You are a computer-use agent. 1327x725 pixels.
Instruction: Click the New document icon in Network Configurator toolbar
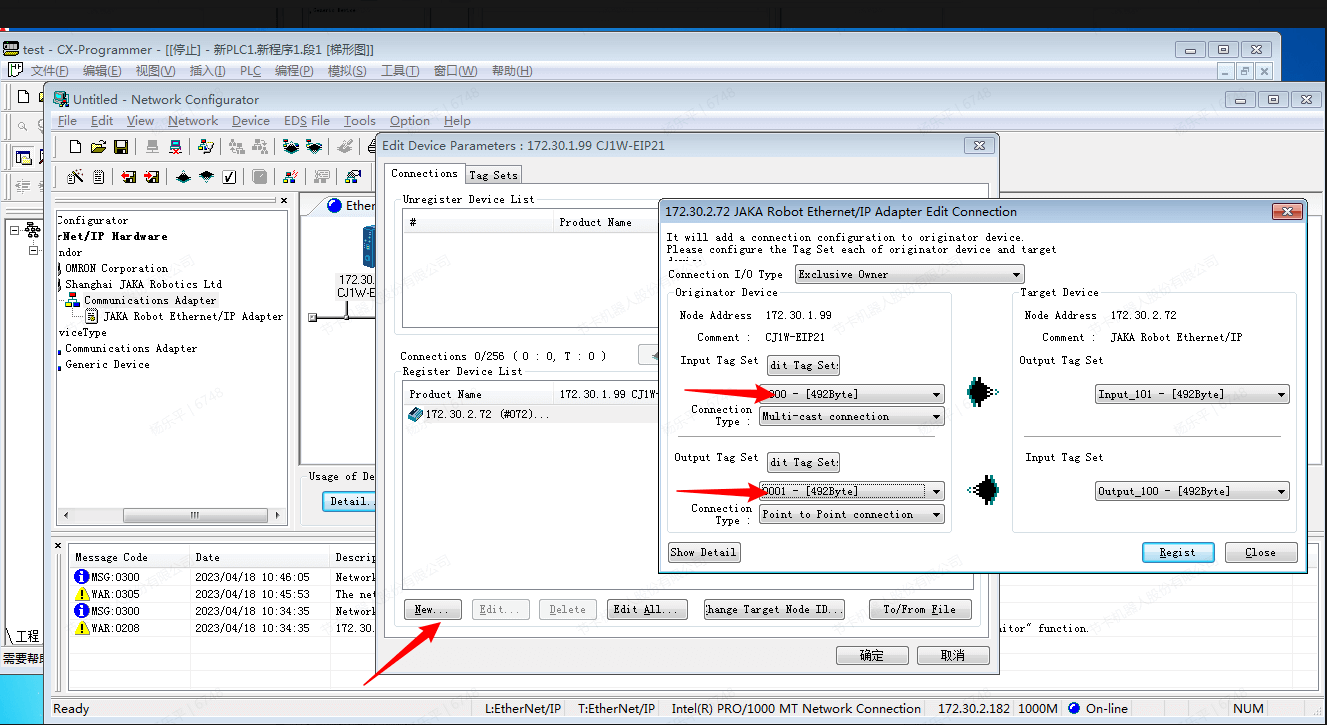tap(75, 147)
